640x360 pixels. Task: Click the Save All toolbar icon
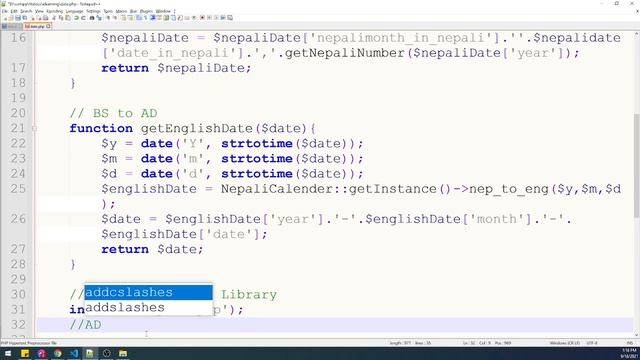[24, 18]
